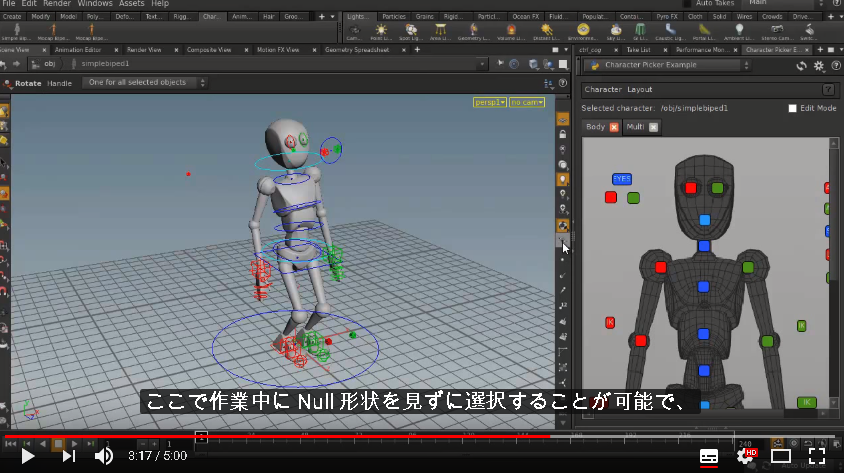Screen dimensions: 844x473
Task: Select the Multi tab in picker
Action: [635, 127]
